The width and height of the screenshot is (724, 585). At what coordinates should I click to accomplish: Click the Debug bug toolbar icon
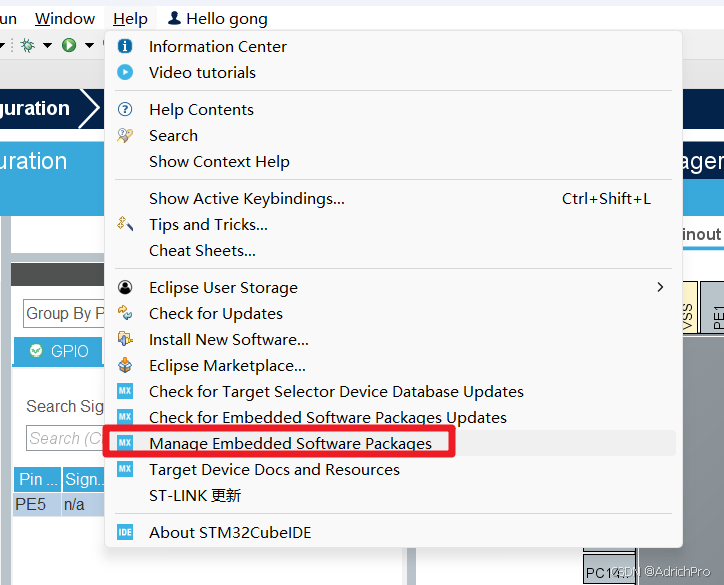pyautogui.click(x=28, y=45)
